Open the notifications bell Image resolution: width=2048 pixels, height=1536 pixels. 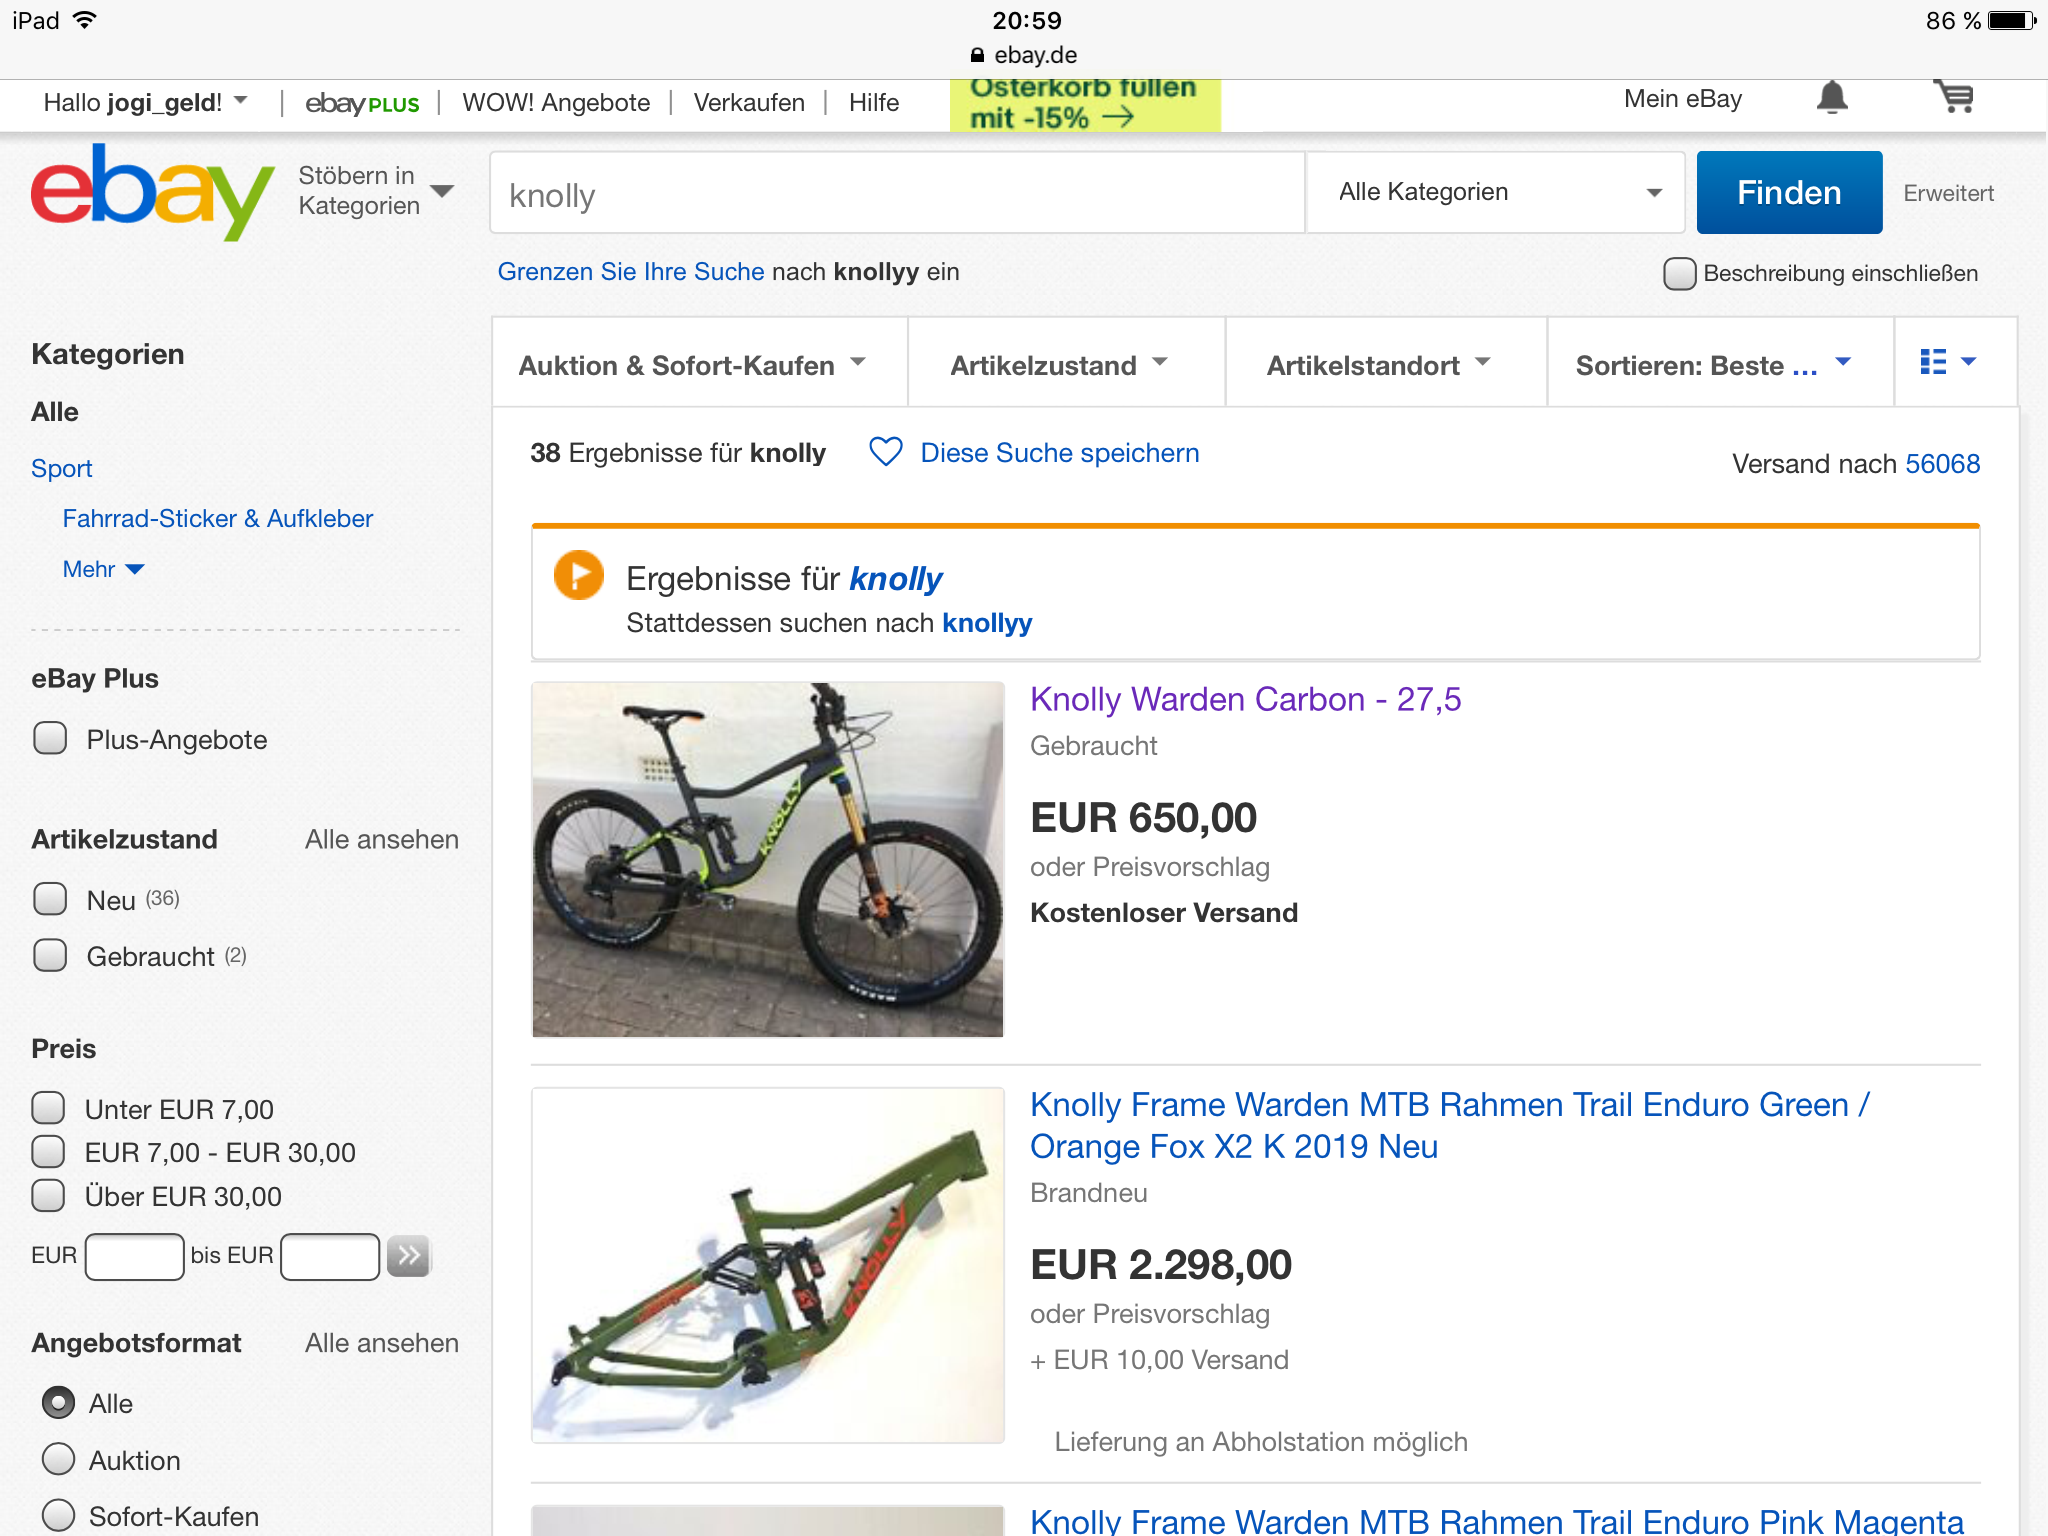coord(1831,98)
